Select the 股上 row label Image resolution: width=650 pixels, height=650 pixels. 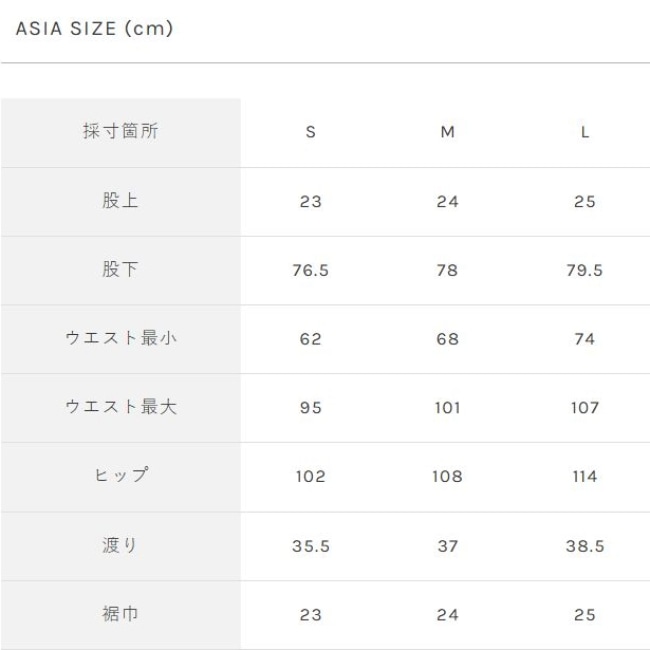121,201
